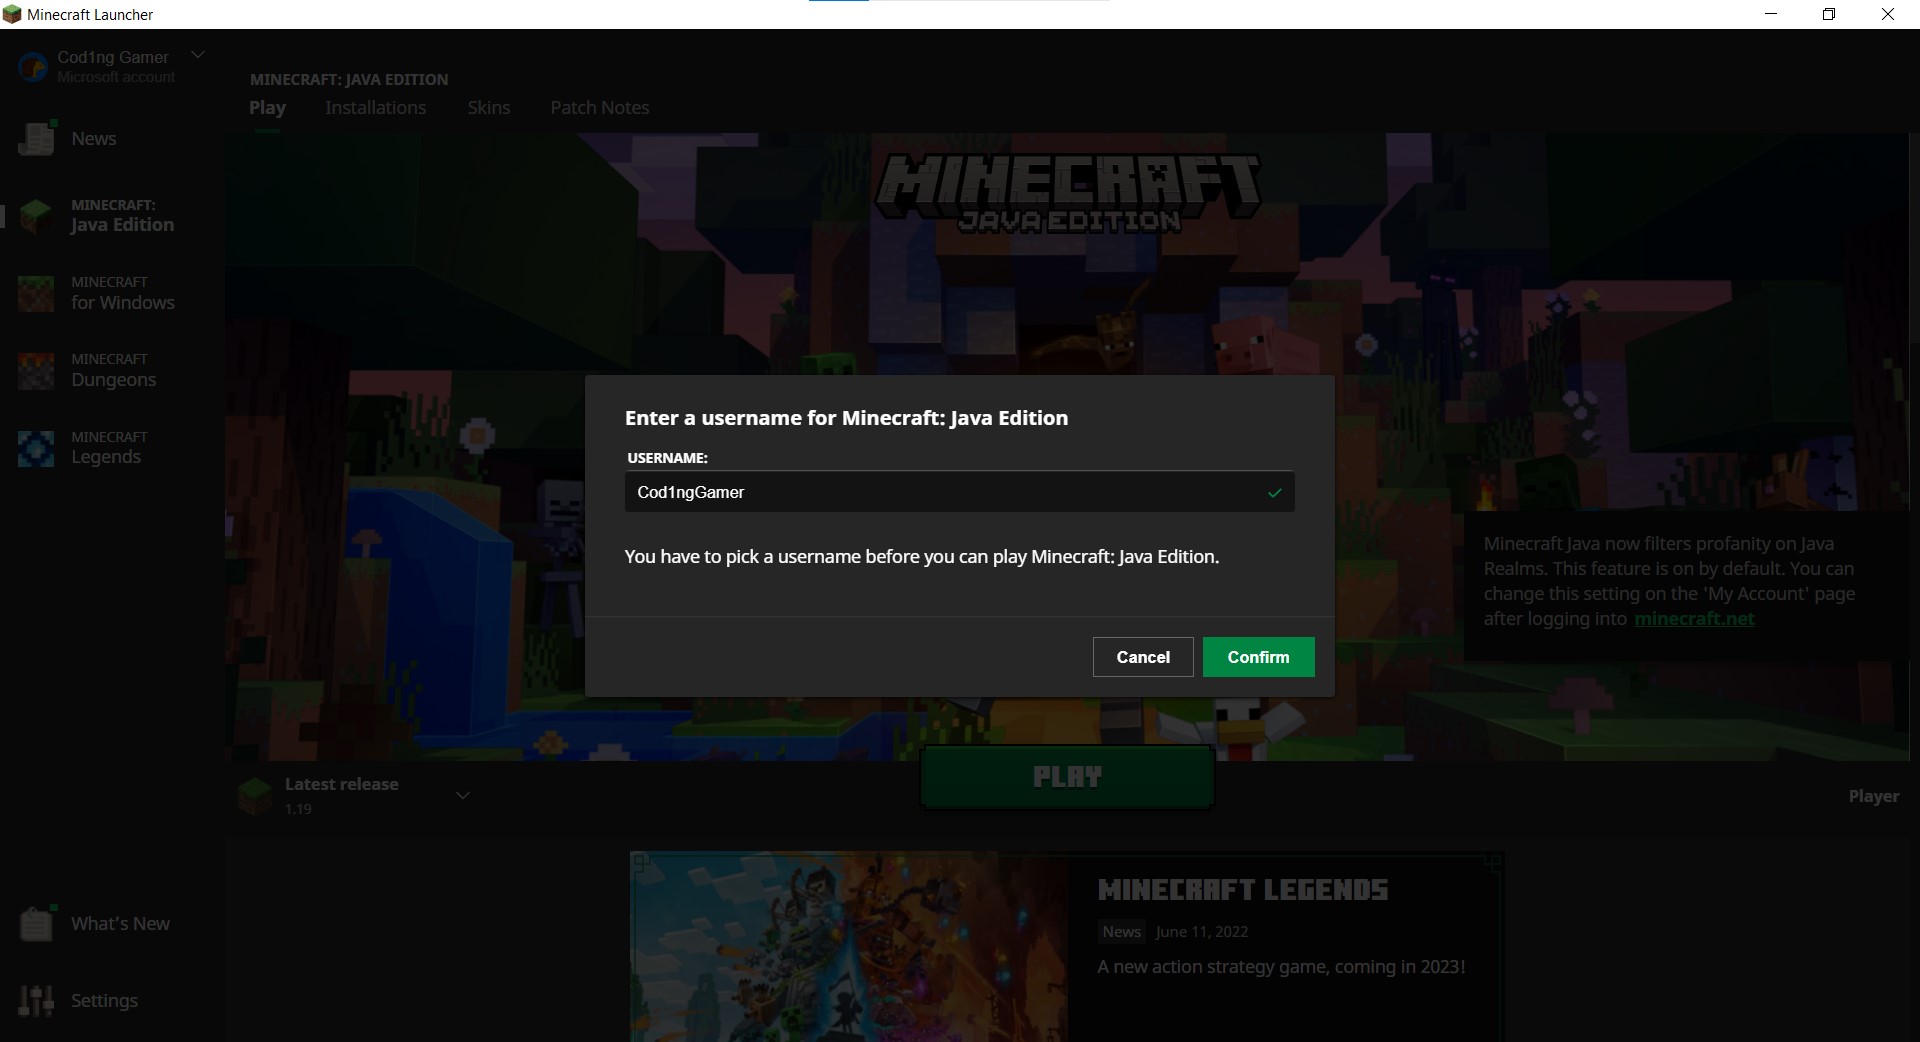Close the Minecraft Launcher window
This screenshot has width=1920, height=1042.
pos(1888,14)
